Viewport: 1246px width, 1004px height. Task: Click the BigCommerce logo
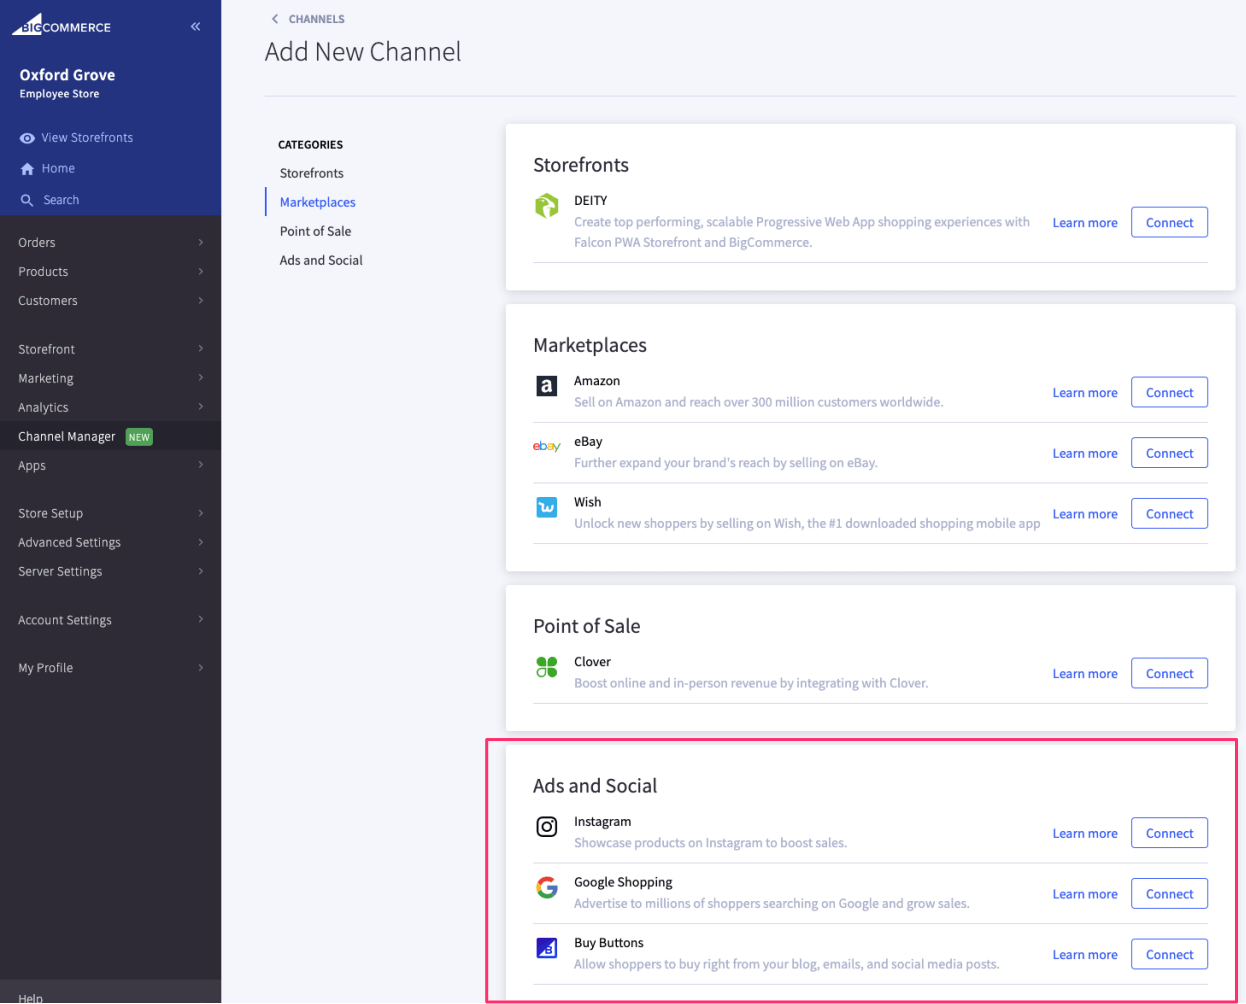click(61, 25)
